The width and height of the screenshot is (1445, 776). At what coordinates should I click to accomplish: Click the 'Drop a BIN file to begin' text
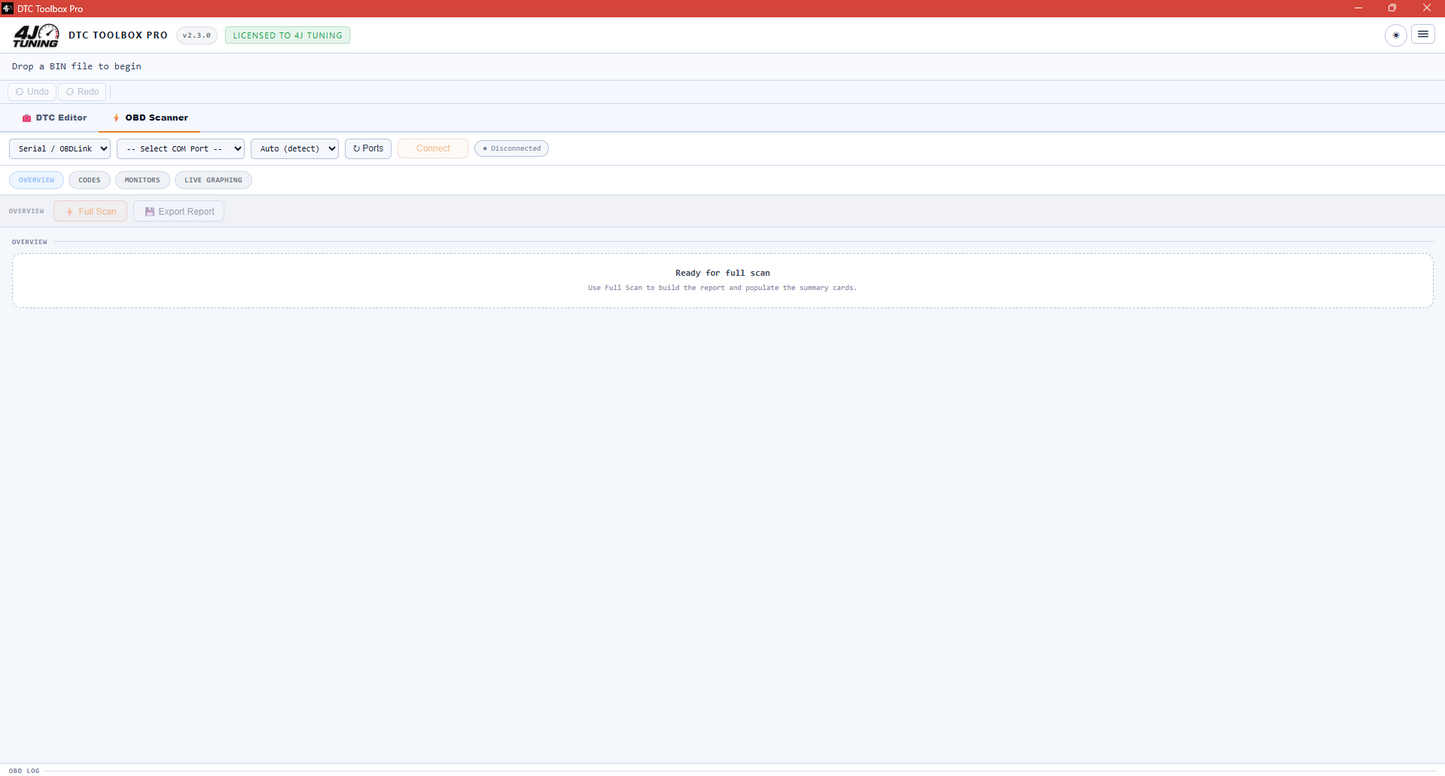(77, 66)
